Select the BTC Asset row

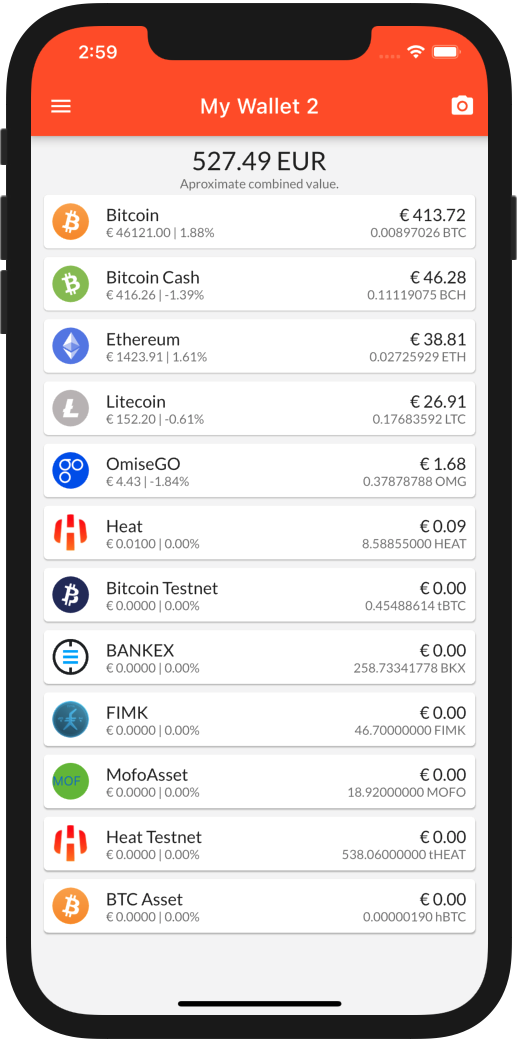(x=259, y=906)
